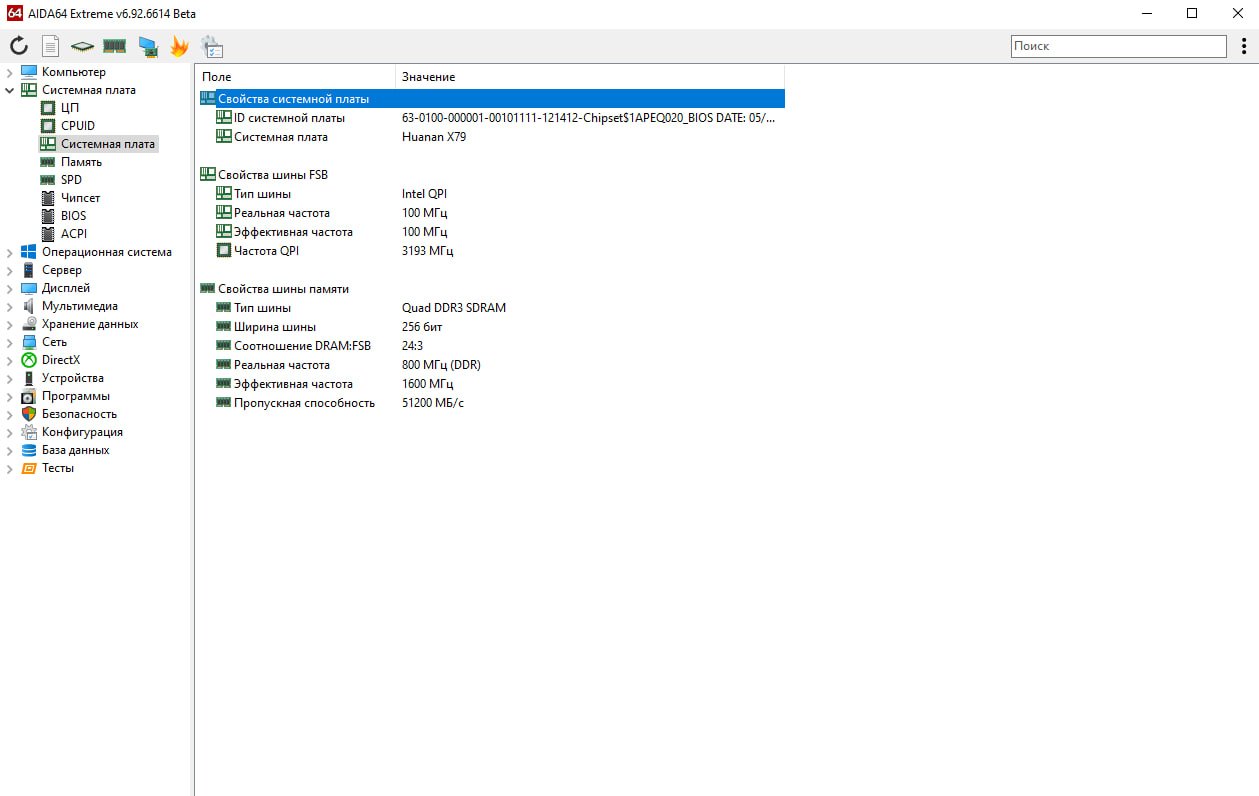1259x796 pixels.
Task: Open the search options dropdown arrow
Action: coord(1243,46)
